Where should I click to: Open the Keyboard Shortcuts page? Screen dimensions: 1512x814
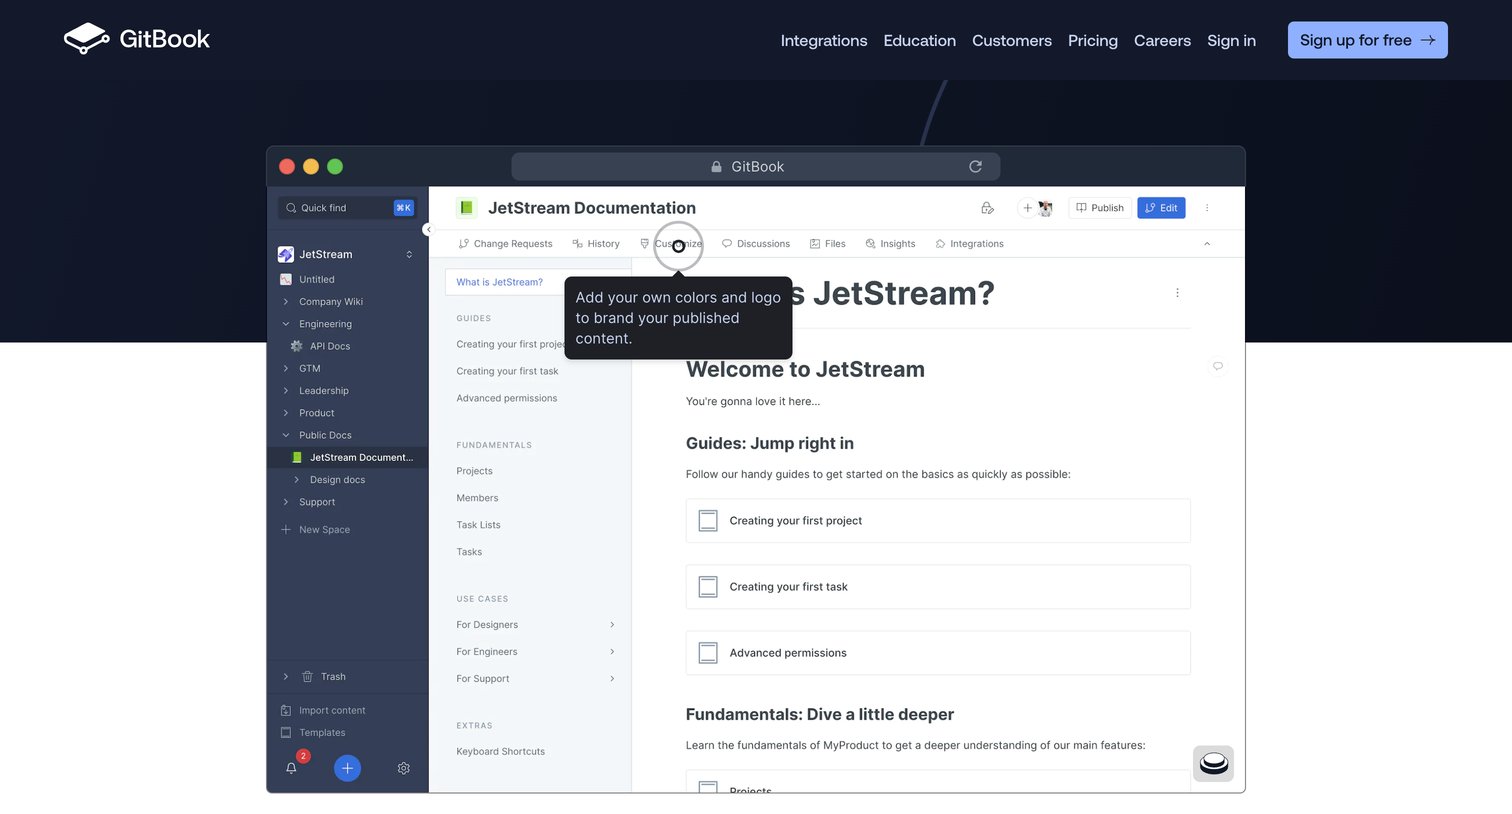point(501,752)
